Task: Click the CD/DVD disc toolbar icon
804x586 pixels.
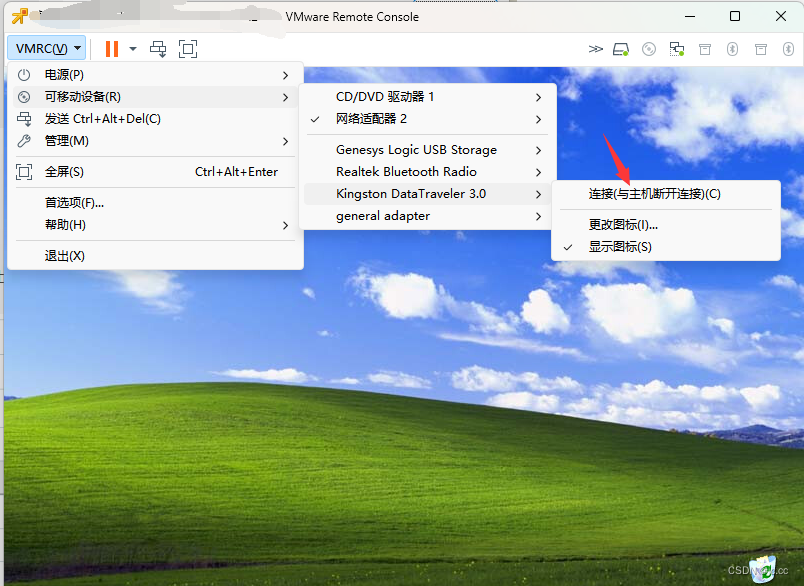Action: pos(649,49)
